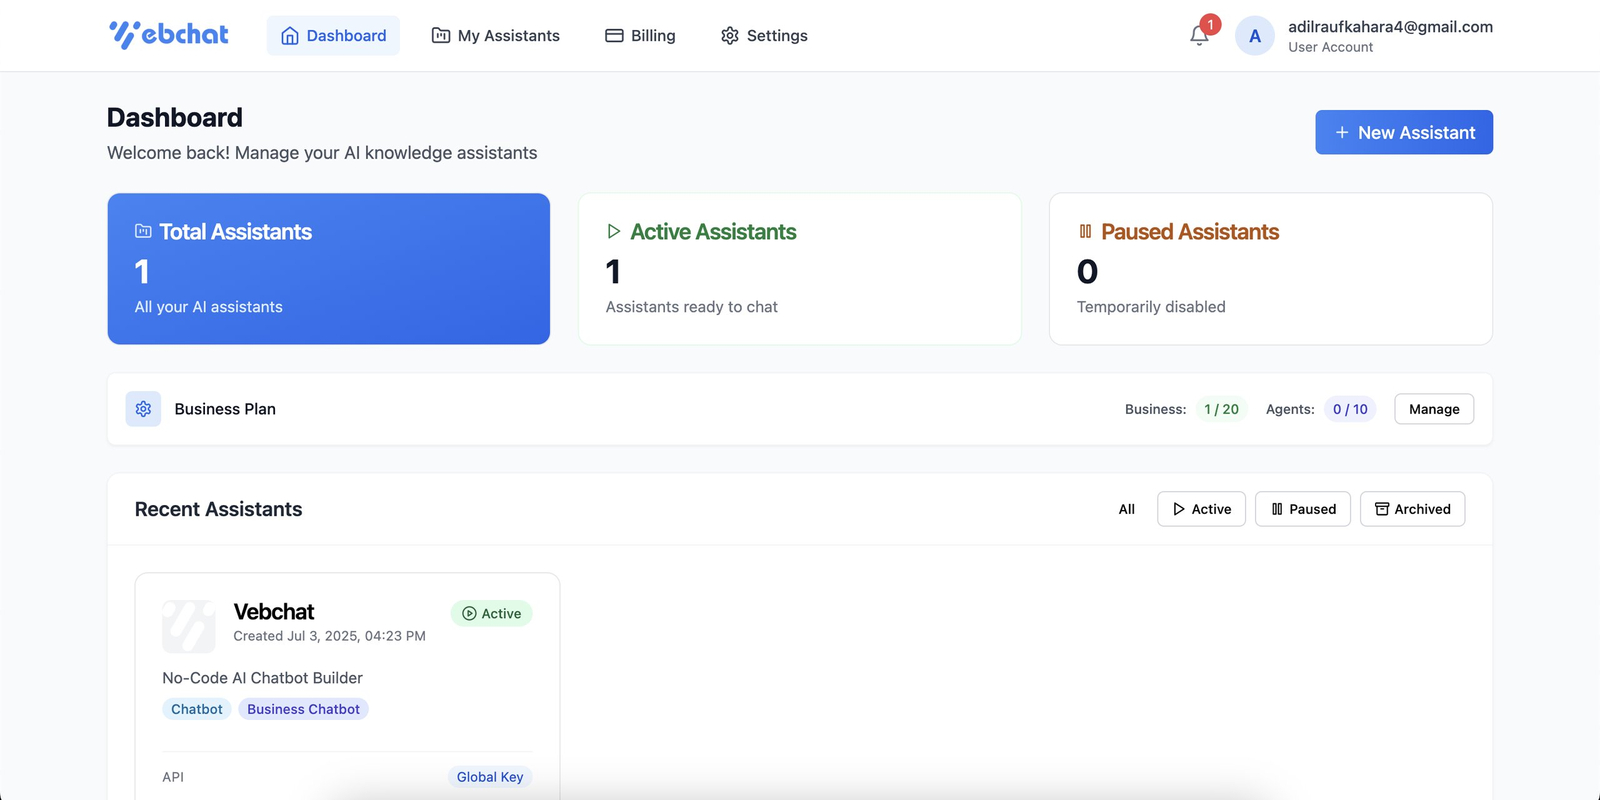The width and height of the screenshot is (1600, 800).
Task: Click the User Account label
Action: [1330, 47]
